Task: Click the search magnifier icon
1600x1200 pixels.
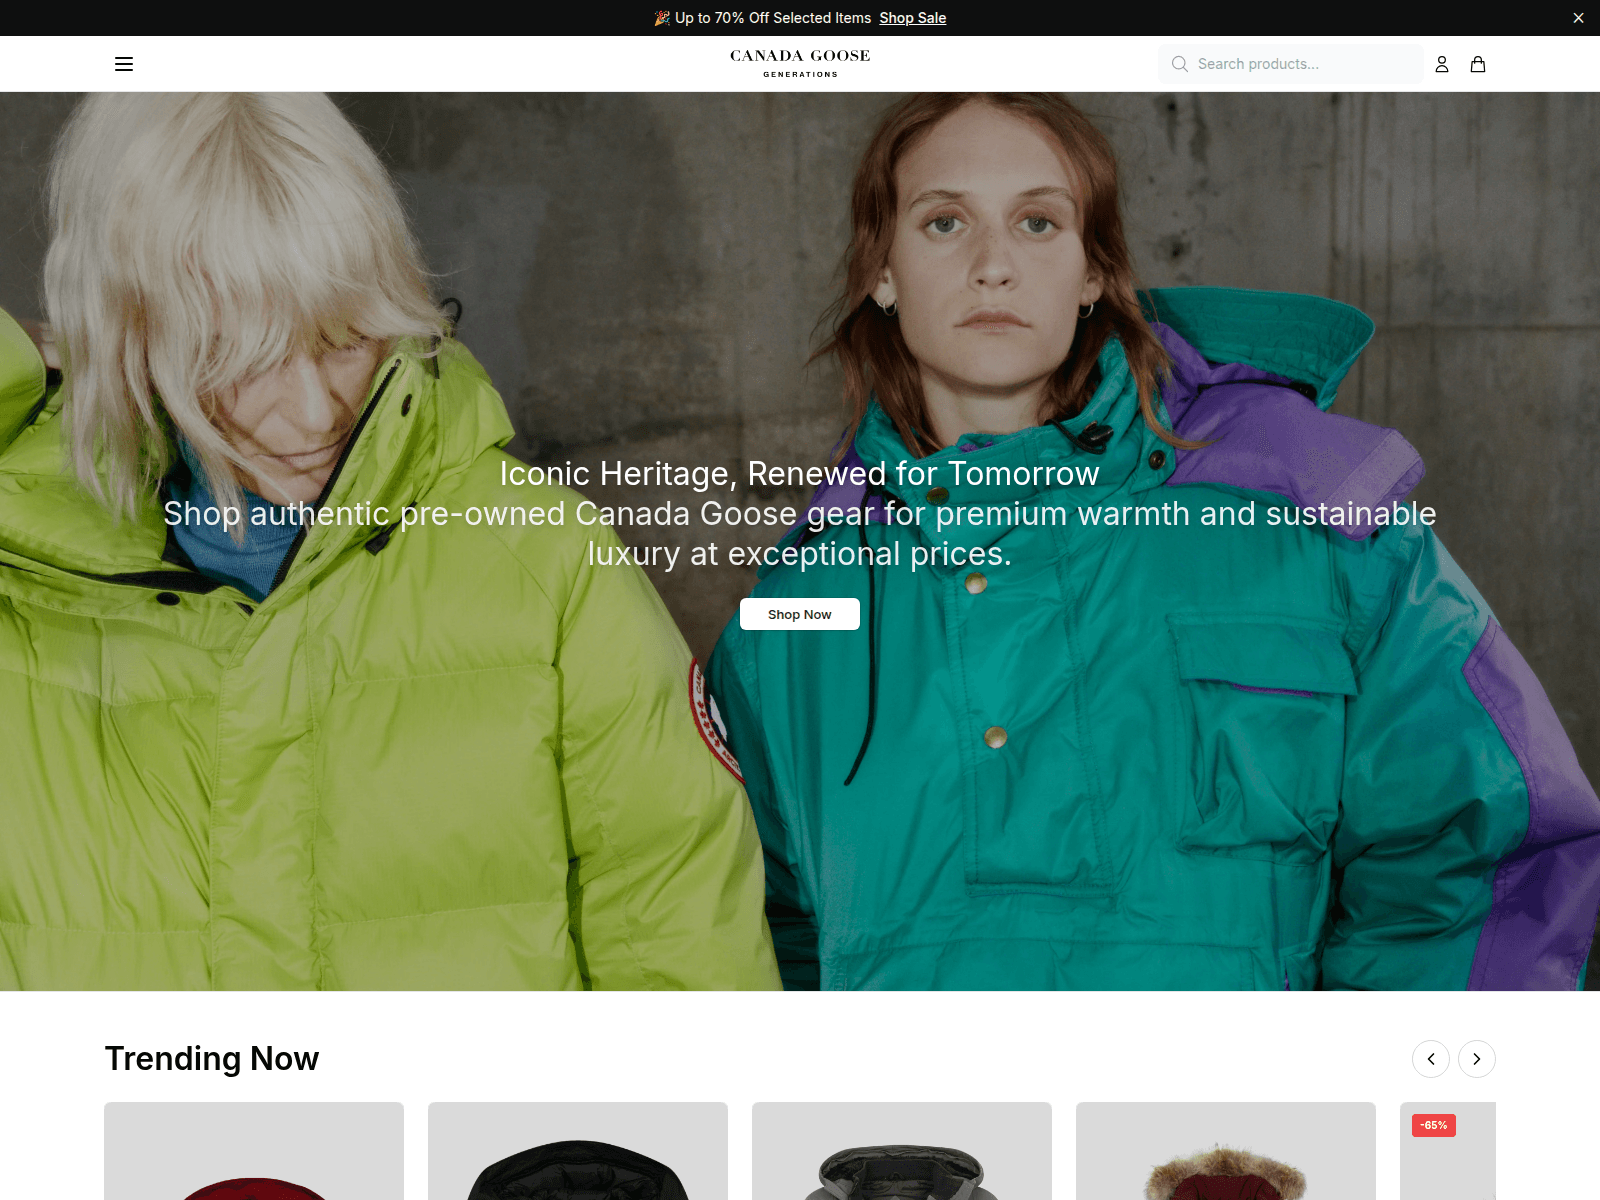Action: click(1180, 64)
